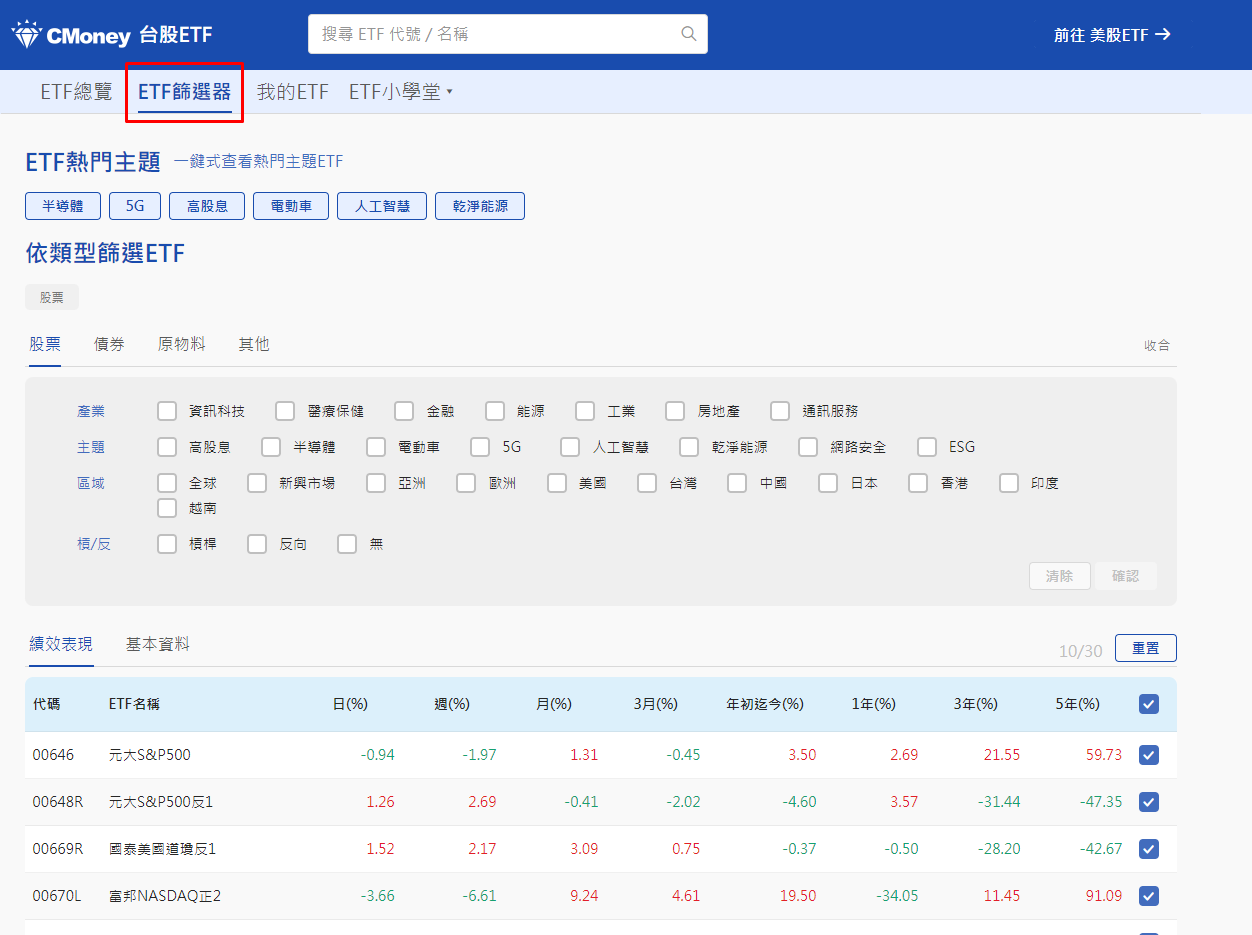The image size is (1252, 935).
Task: Uncheck the select-all checkbox in table header
Action: (1148, 703)
